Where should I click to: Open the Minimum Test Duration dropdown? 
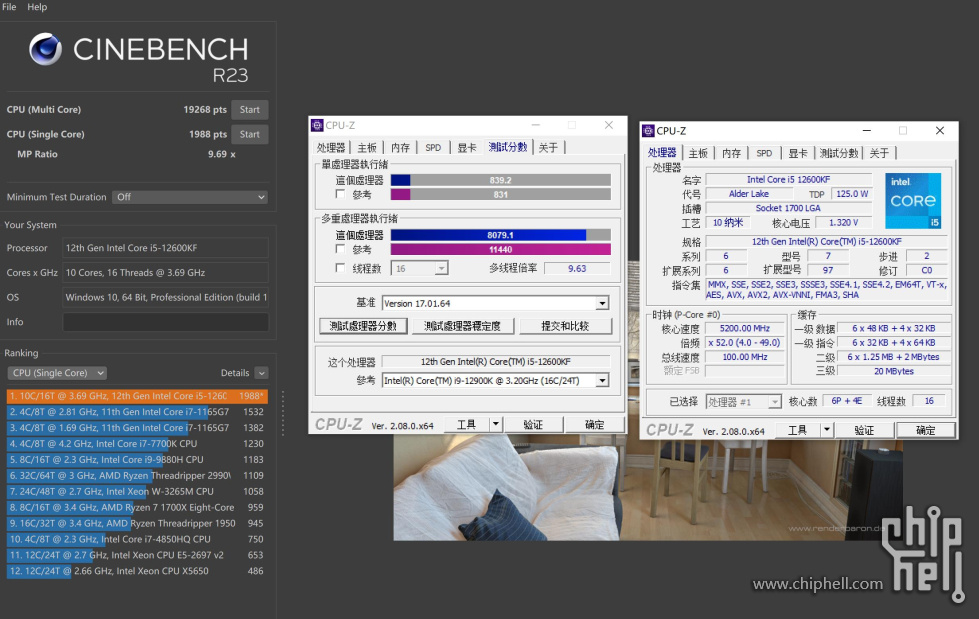(190, 197)
